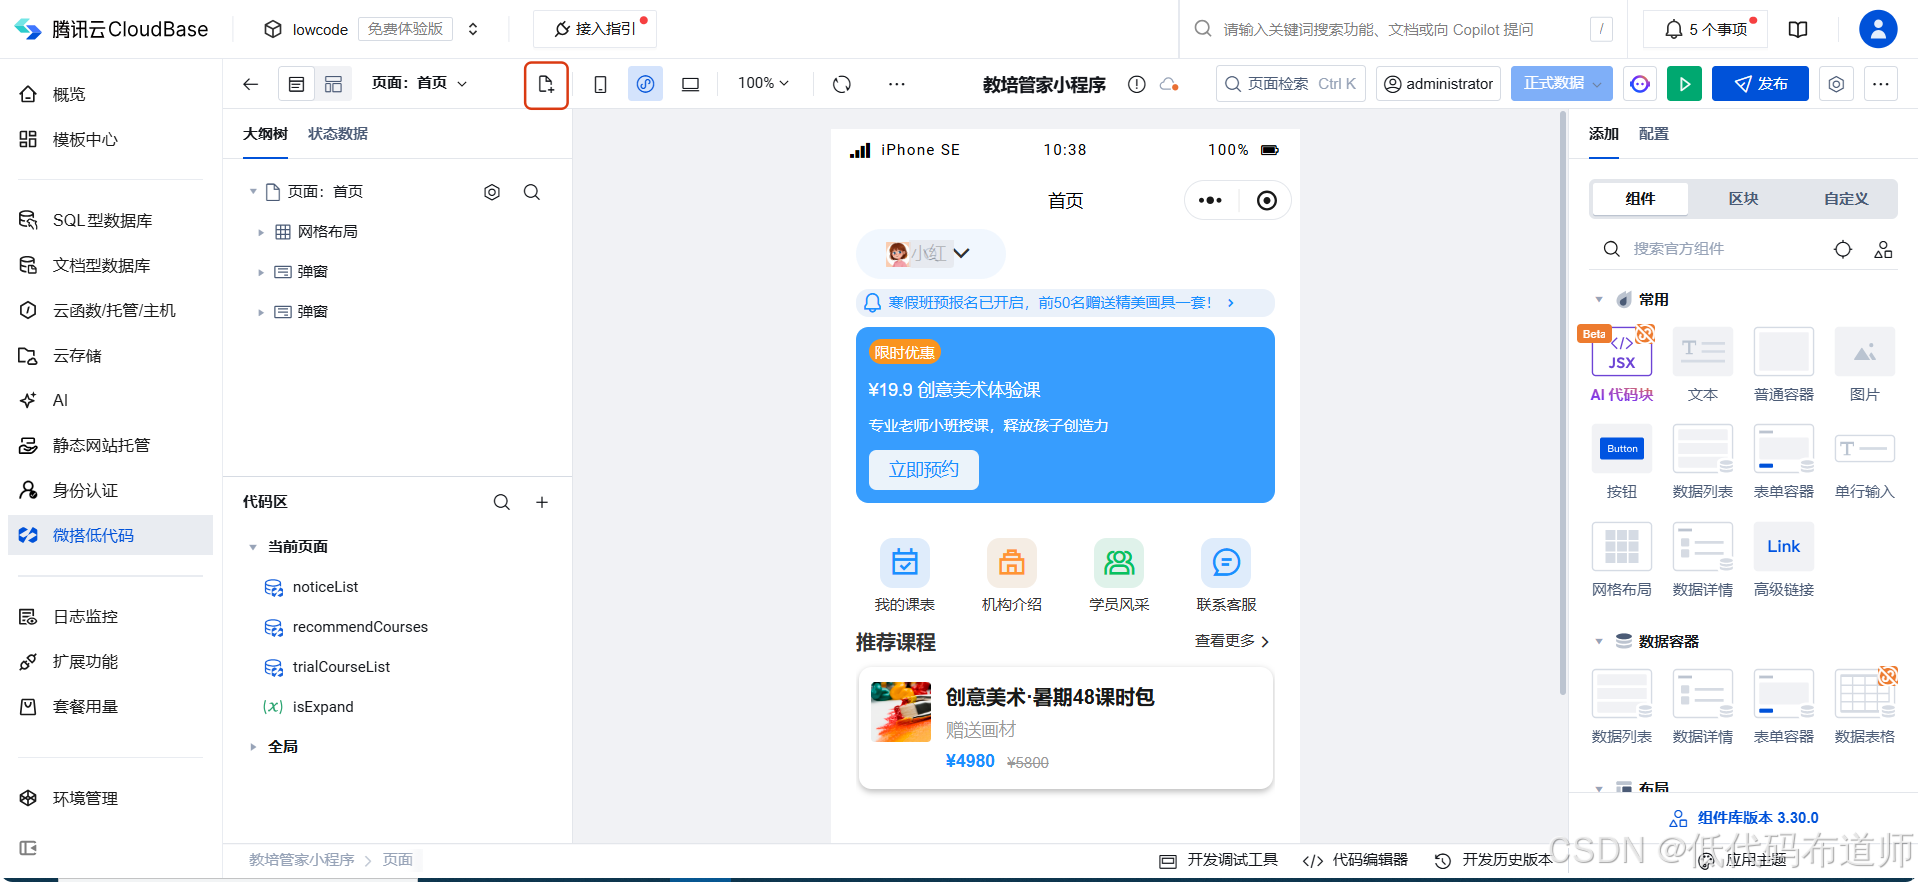Open page settings icon in outline tree

[x=492, y=192]
